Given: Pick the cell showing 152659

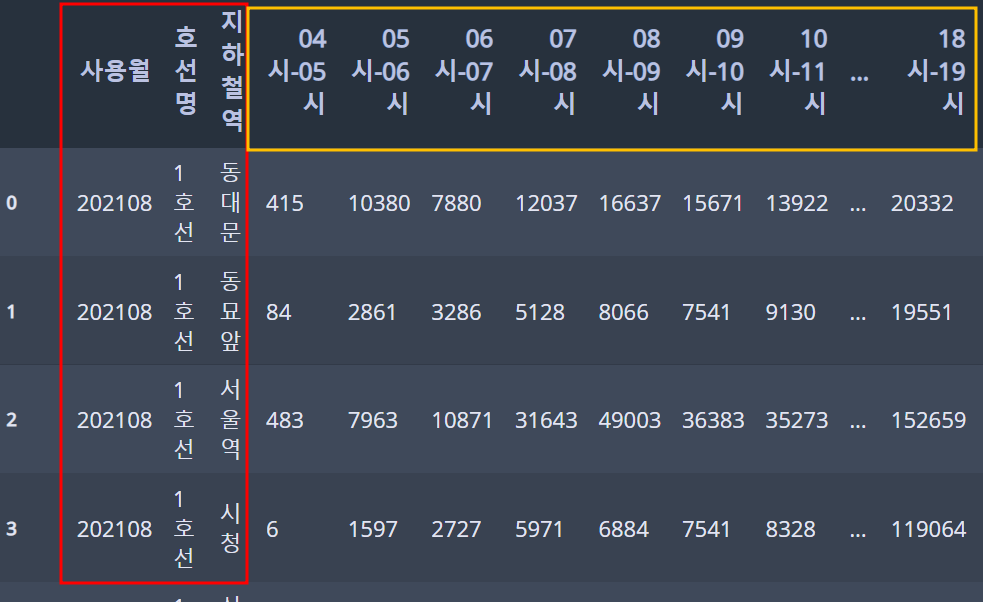Looking at the screenshot, I should coord(928,420).
